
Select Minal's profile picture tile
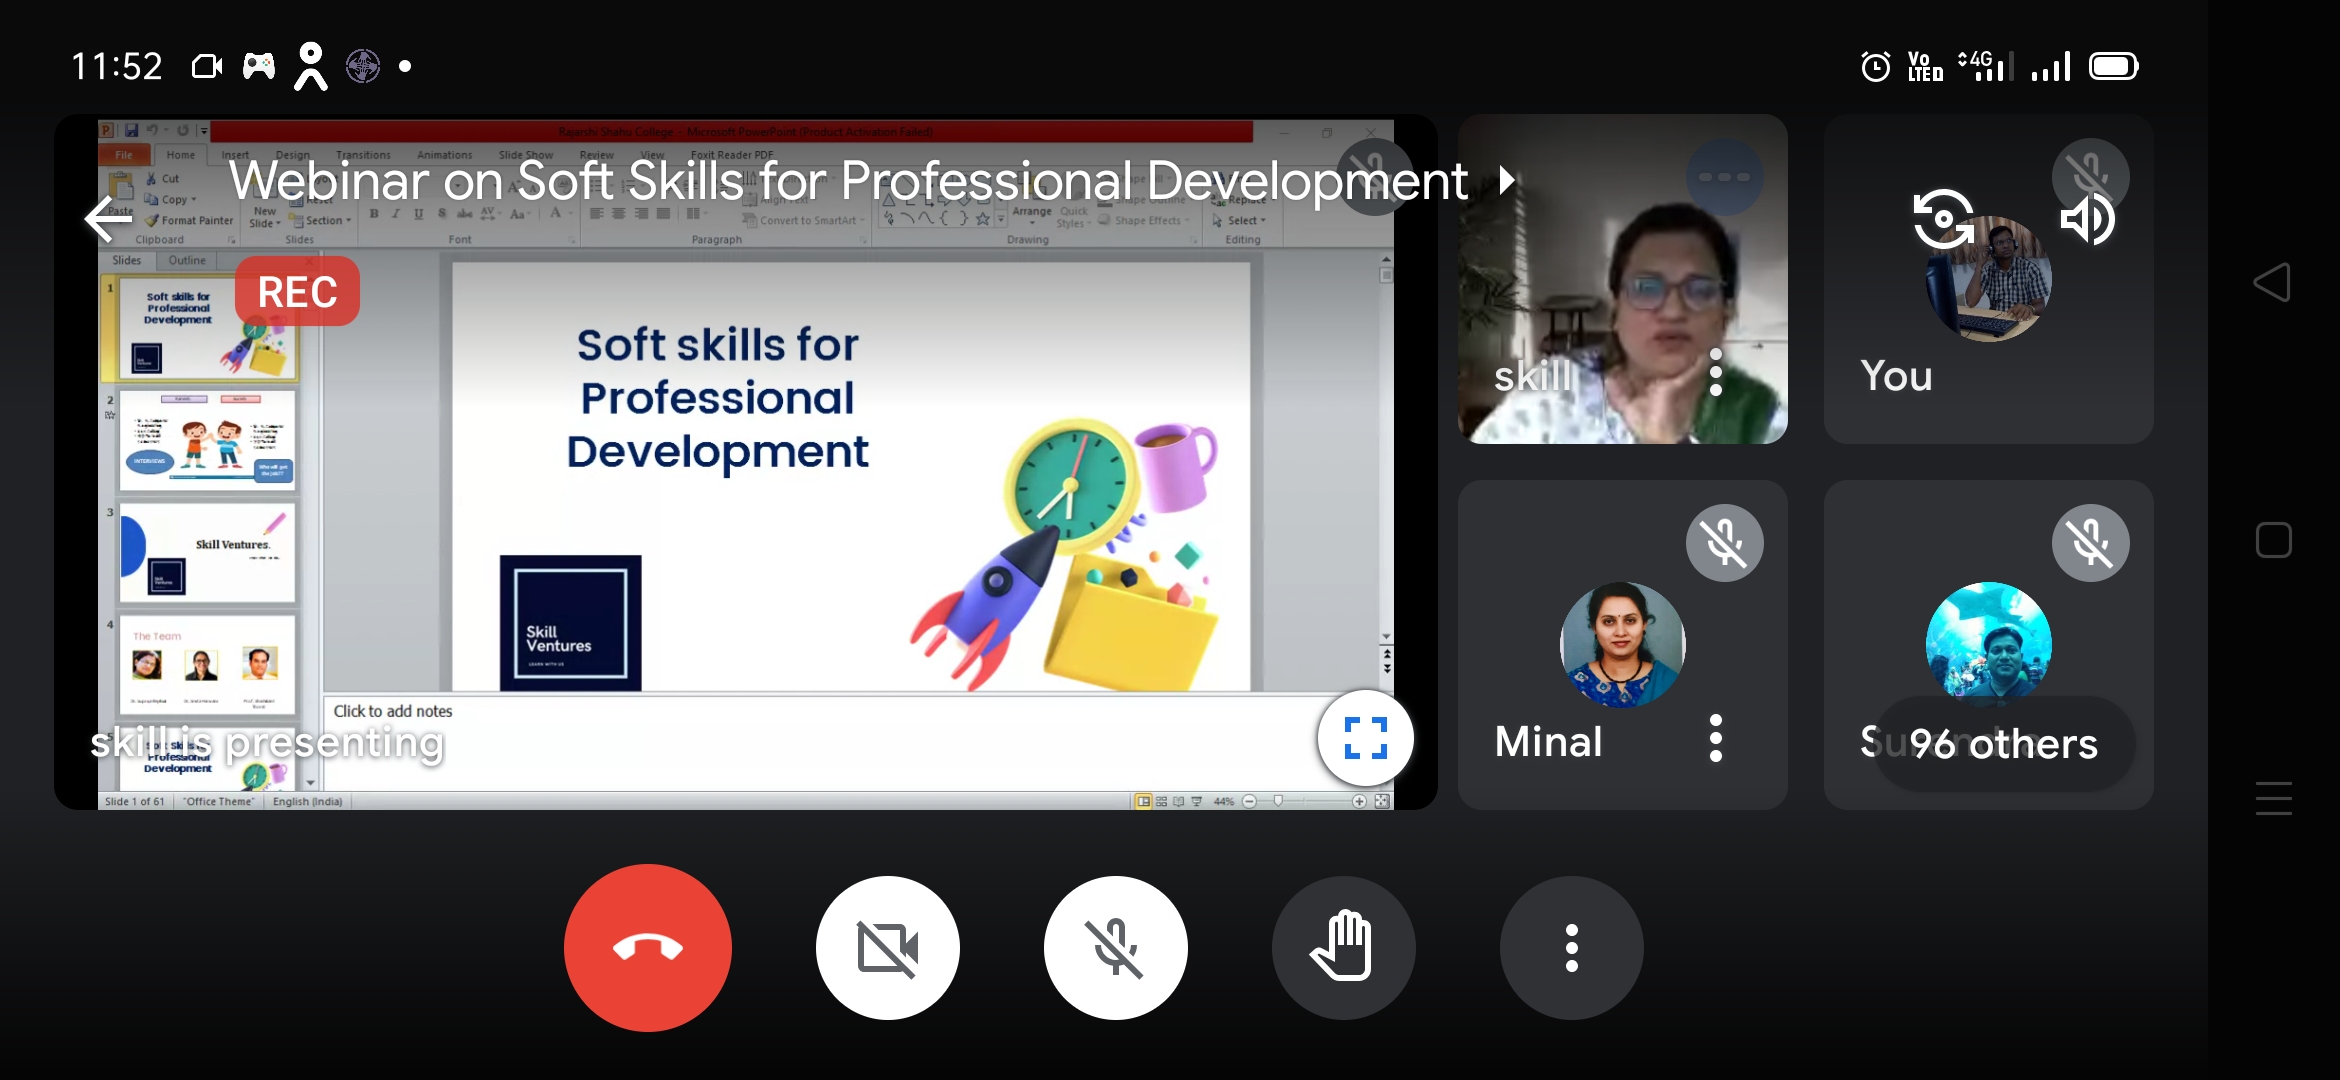click(x=1622, y=644)
